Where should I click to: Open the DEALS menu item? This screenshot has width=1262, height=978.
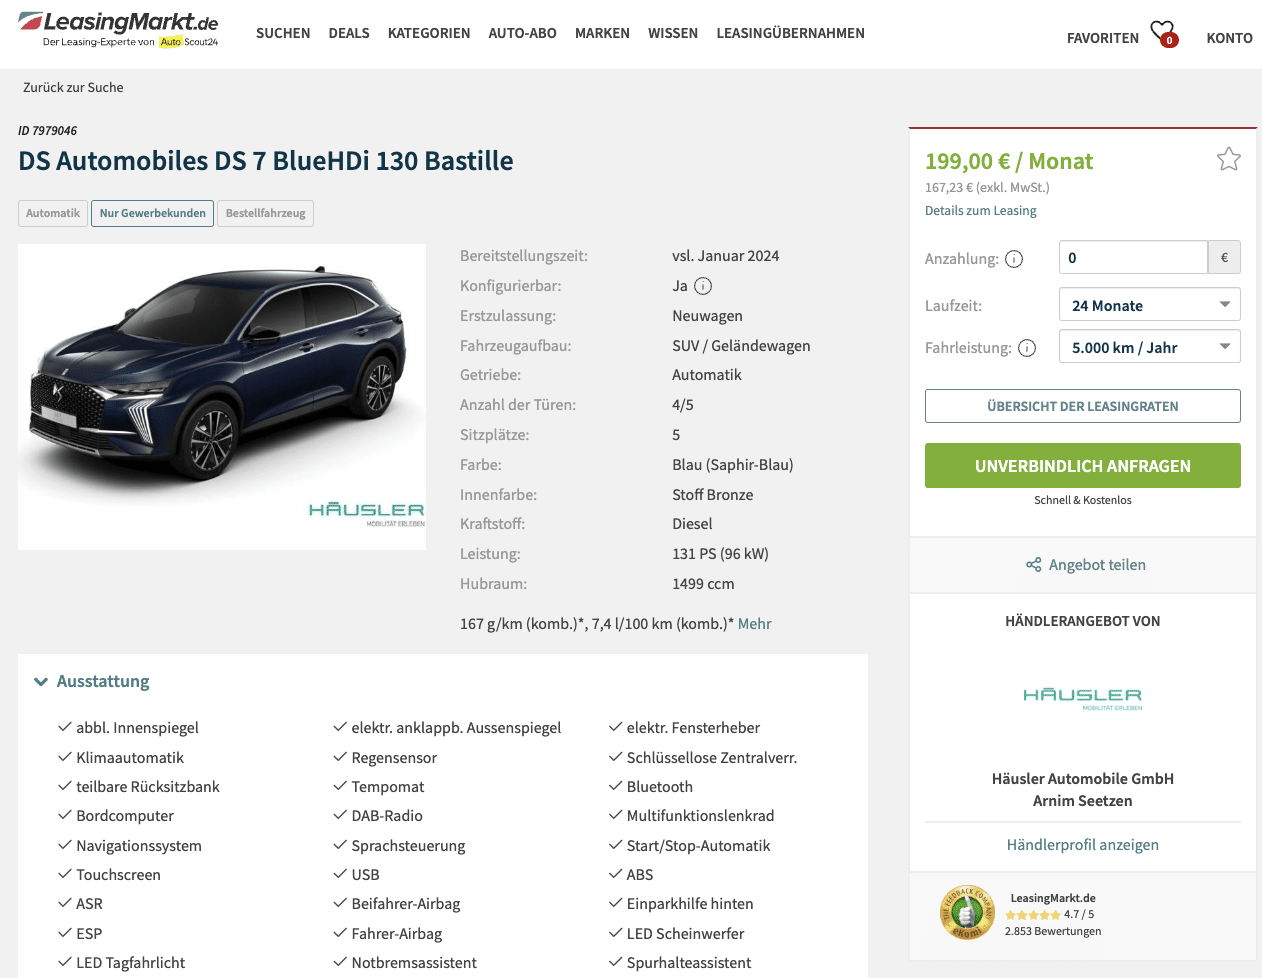(349, 33)
